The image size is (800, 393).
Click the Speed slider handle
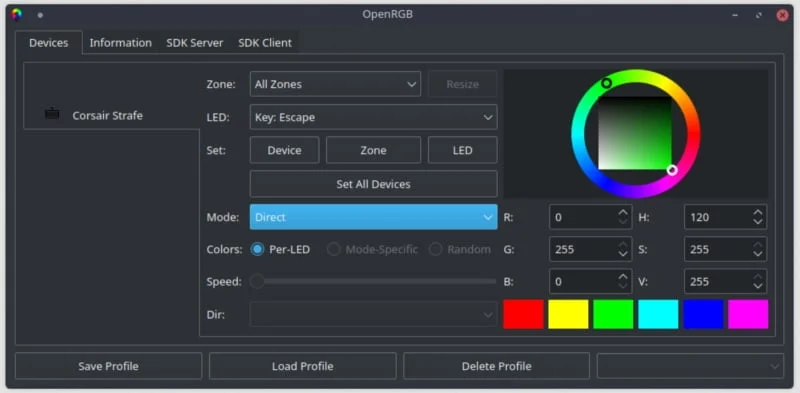point(258,282)
